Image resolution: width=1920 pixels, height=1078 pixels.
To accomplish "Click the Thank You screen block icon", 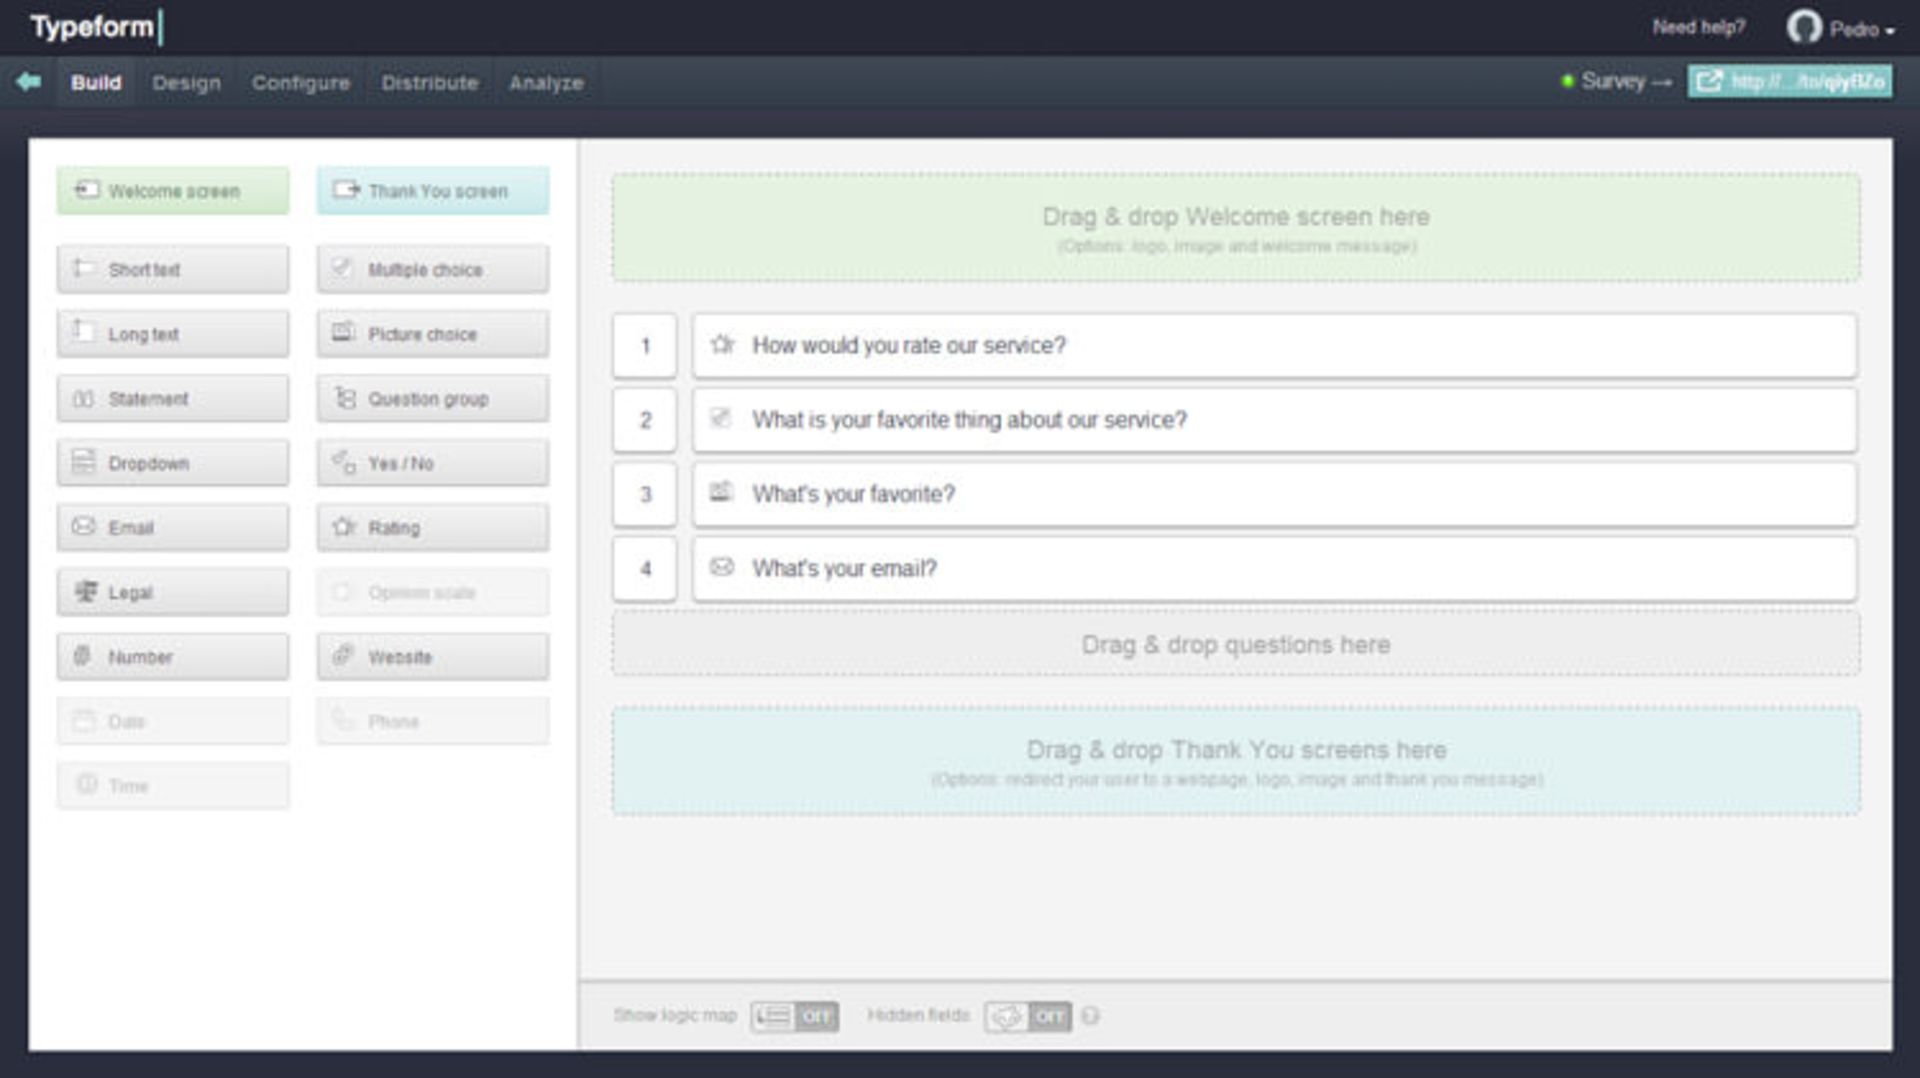I will 346,190.
